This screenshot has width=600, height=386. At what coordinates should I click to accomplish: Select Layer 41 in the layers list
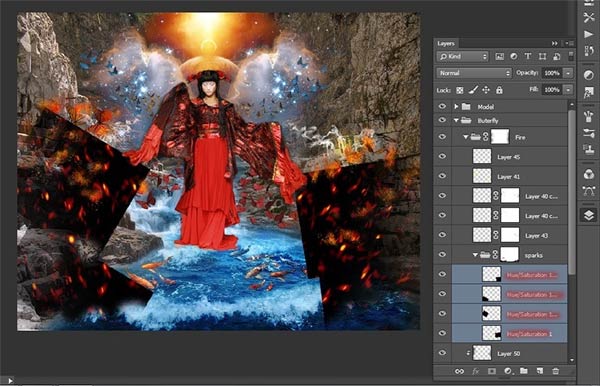(x=509, y=176)
